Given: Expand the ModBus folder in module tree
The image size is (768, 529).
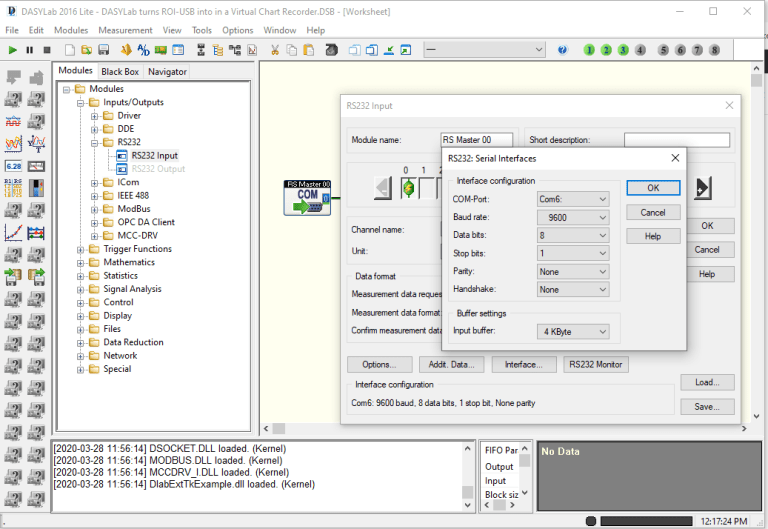Looking at the screenshot, I should coord(95,210).
